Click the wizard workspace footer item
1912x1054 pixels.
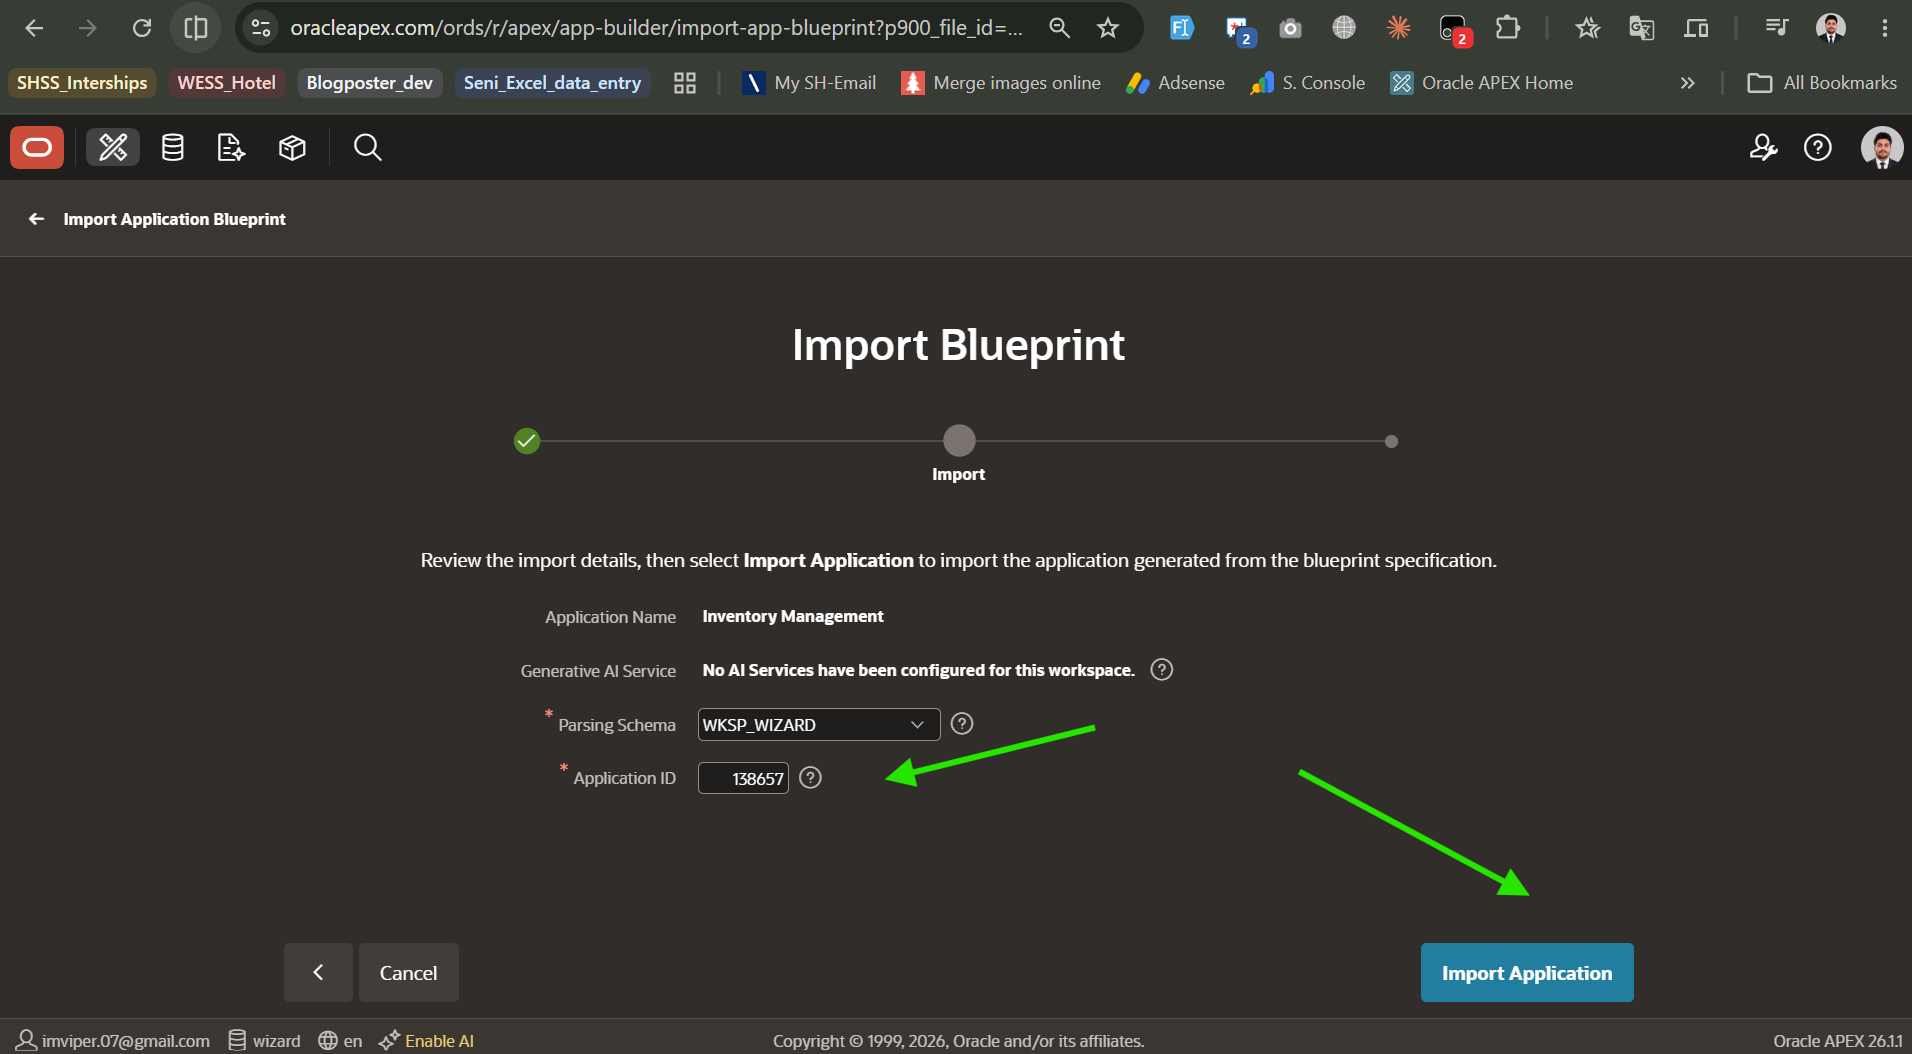[x=264, y=1041]
